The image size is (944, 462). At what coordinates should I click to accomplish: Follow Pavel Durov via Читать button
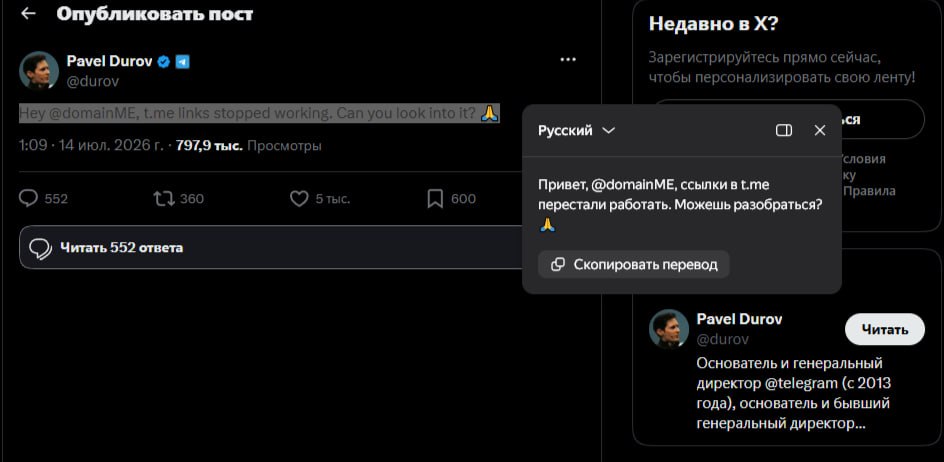[884, 329]
